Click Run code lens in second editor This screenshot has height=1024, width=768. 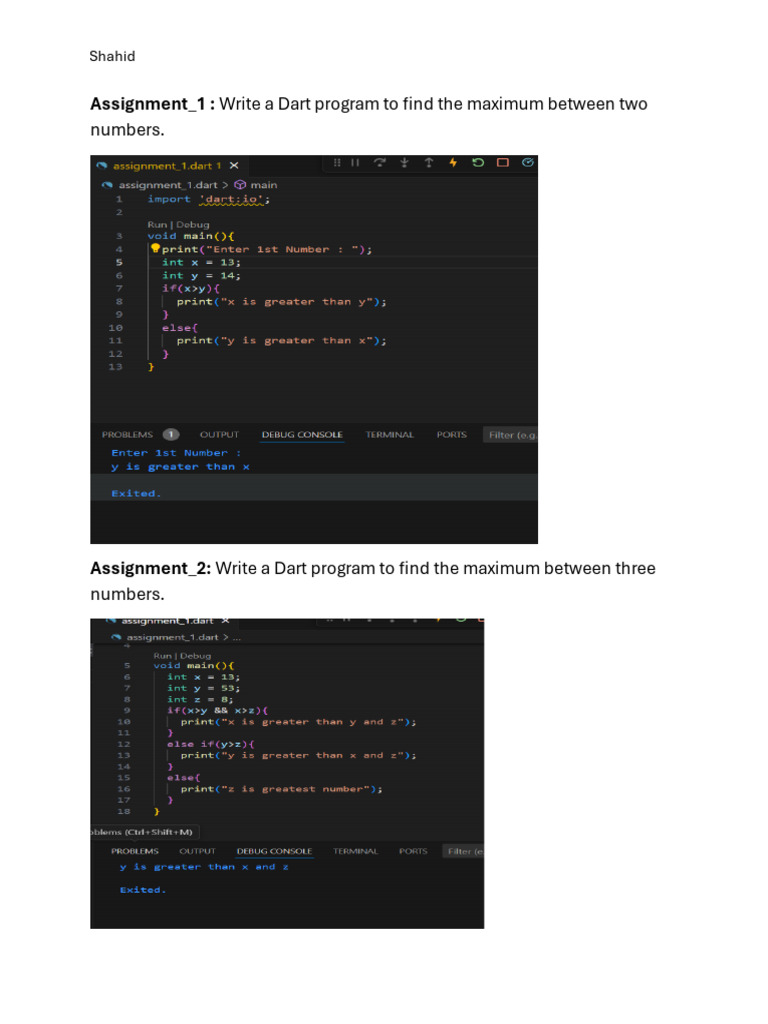162,656
